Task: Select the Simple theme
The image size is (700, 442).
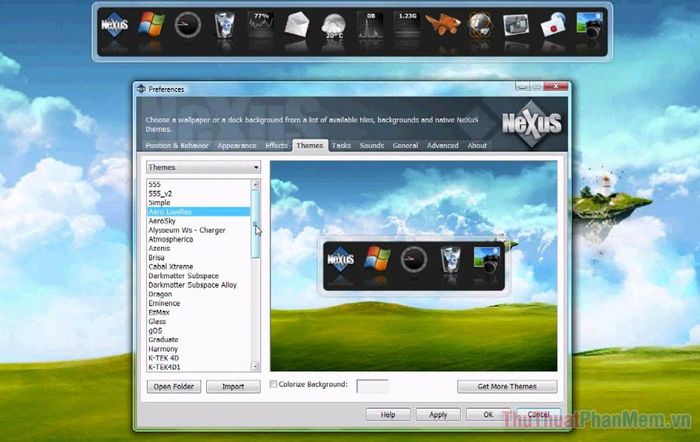Action: (198, 203)
